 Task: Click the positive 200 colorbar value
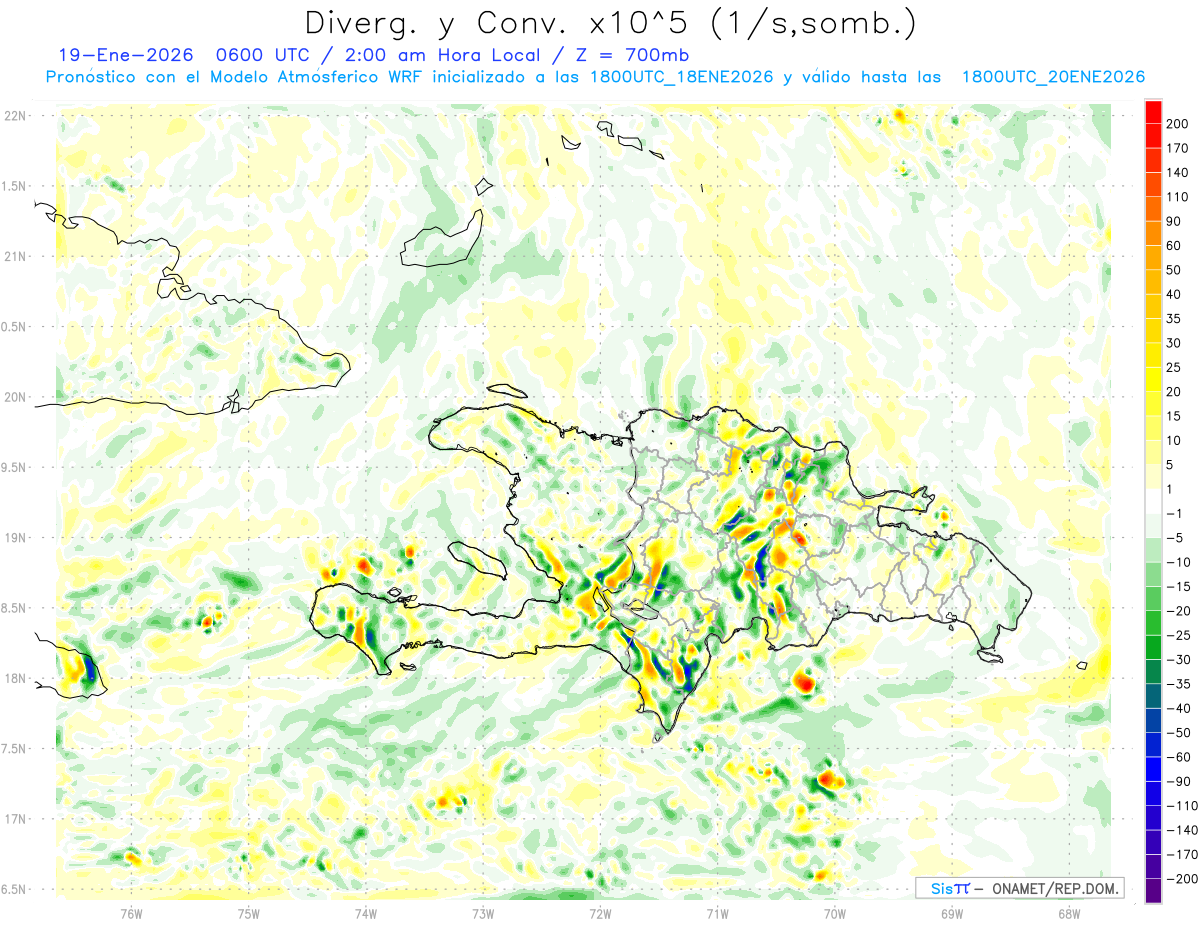[x=1176, y=124]
